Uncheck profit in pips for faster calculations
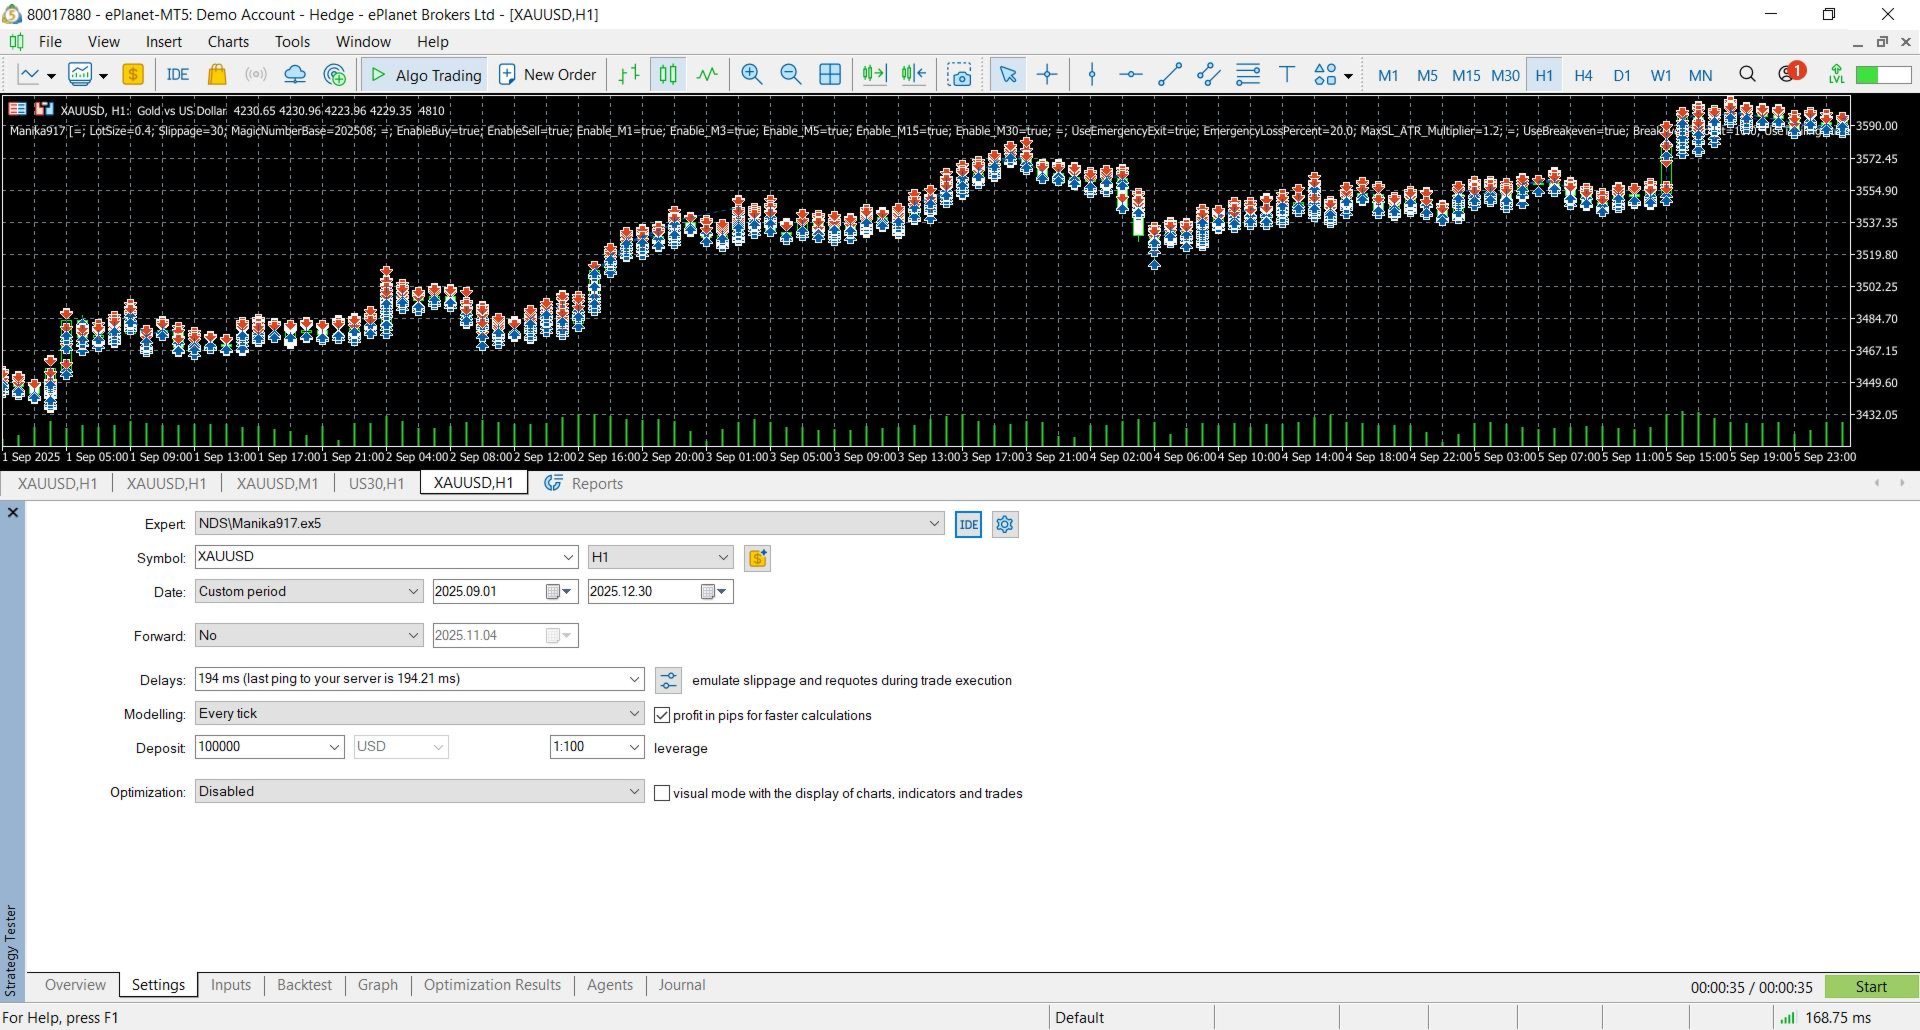The height and width of the screenshot is (1030, 1920). click(662, 715)
